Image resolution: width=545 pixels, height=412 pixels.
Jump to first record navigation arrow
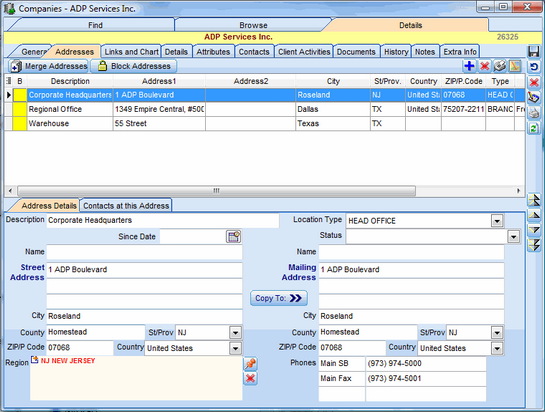[x=534, y=200]
